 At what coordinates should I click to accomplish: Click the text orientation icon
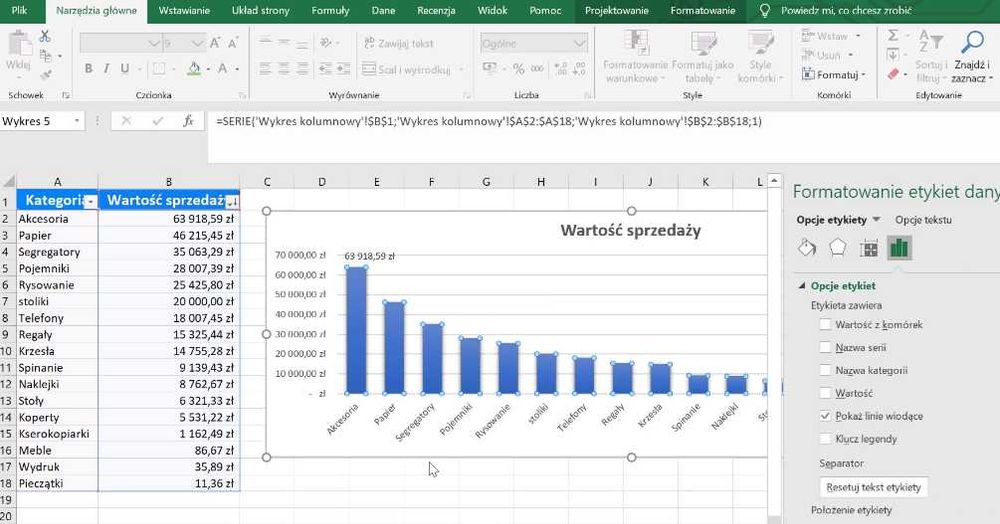point(326,43)
